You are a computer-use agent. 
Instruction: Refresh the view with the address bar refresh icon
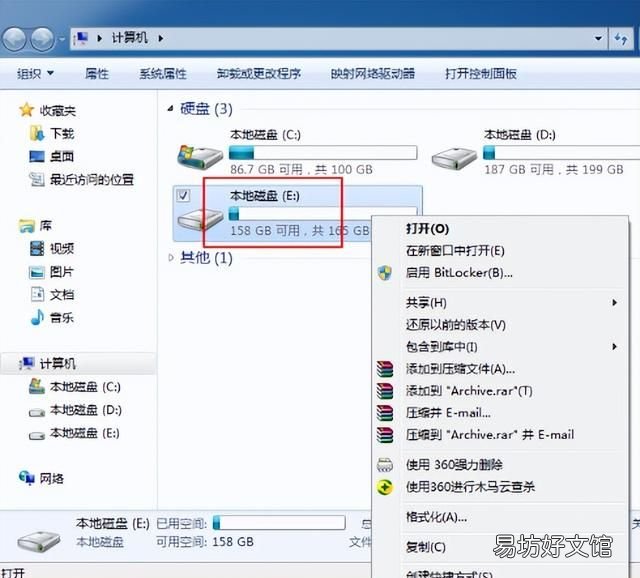click(621, 39)
